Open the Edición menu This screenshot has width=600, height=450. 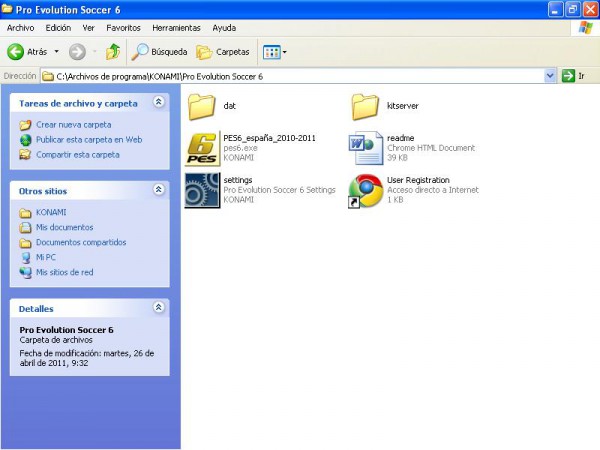(x=58, y=28)
